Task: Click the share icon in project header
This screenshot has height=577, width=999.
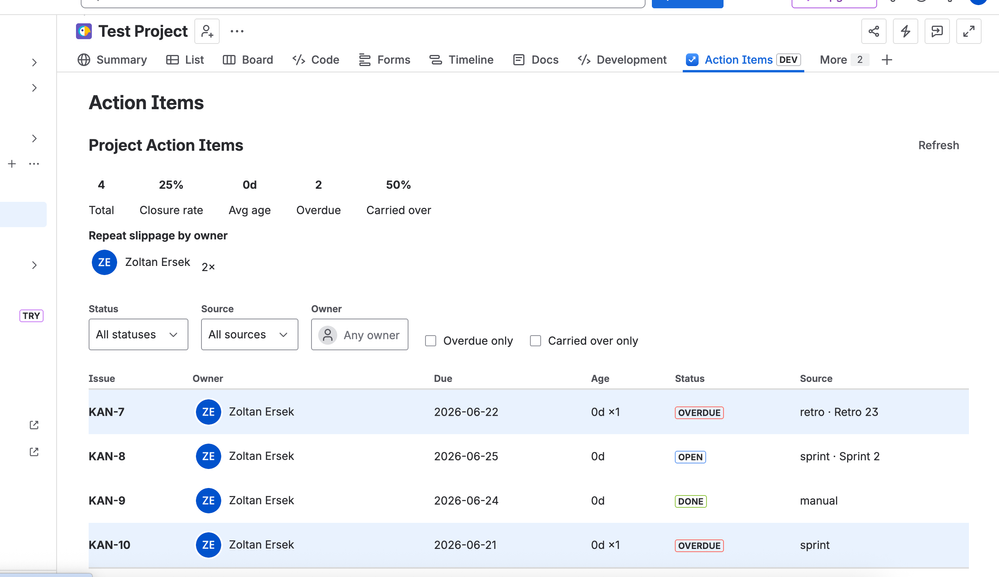Action: [x=873, y=31]
